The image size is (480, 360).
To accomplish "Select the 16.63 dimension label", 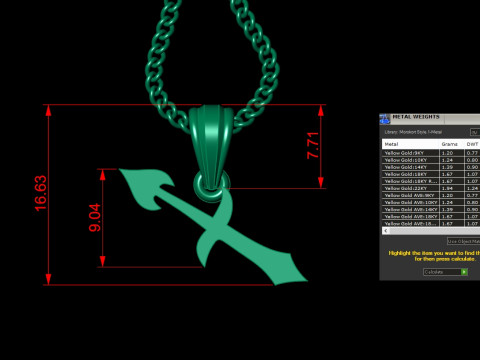I will coord(41,193).
